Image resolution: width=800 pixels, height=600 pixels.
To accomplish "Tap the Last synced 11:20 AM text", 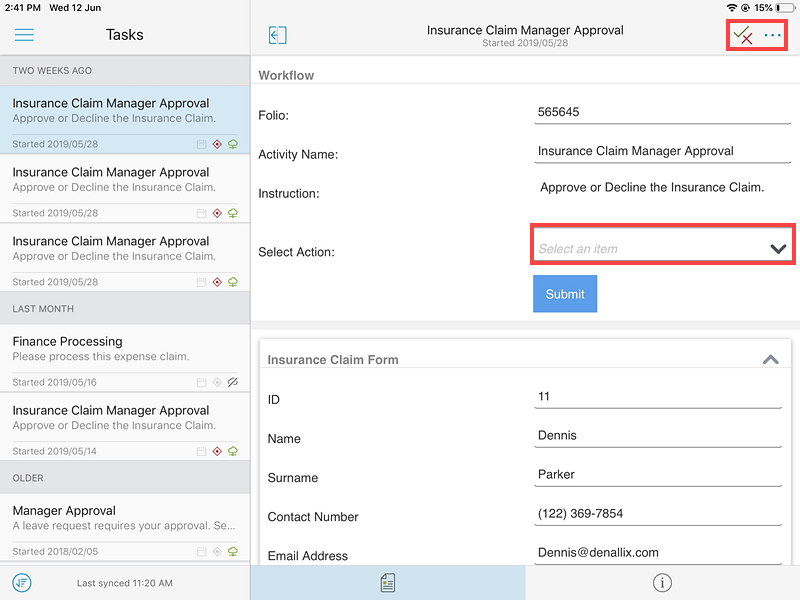I will pyautogui.click(x=124, y=583).
